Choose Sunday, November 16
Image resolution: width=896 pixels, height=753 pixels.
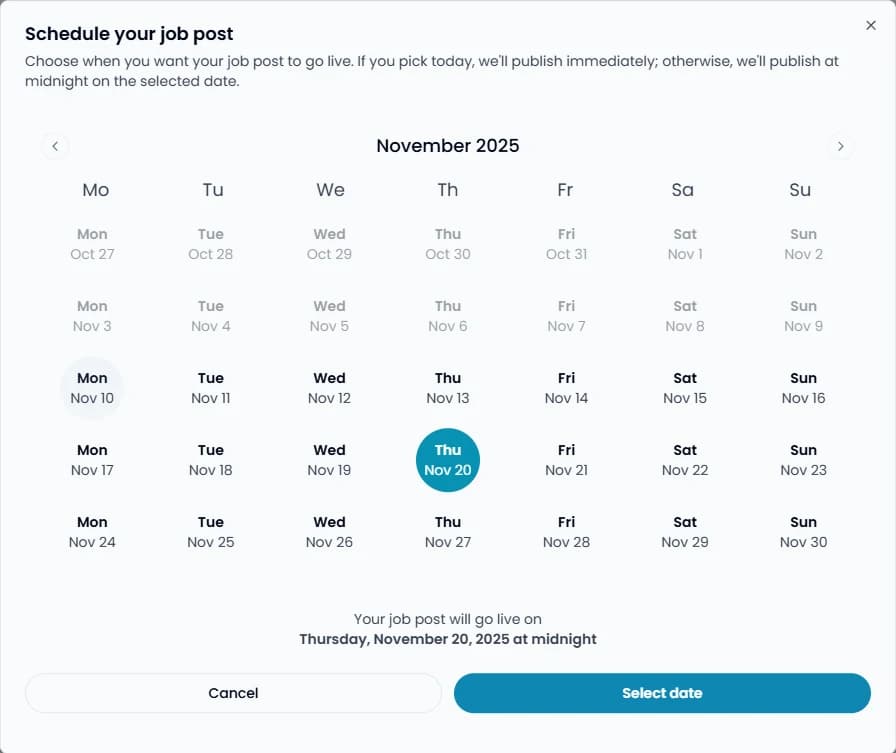802,388
